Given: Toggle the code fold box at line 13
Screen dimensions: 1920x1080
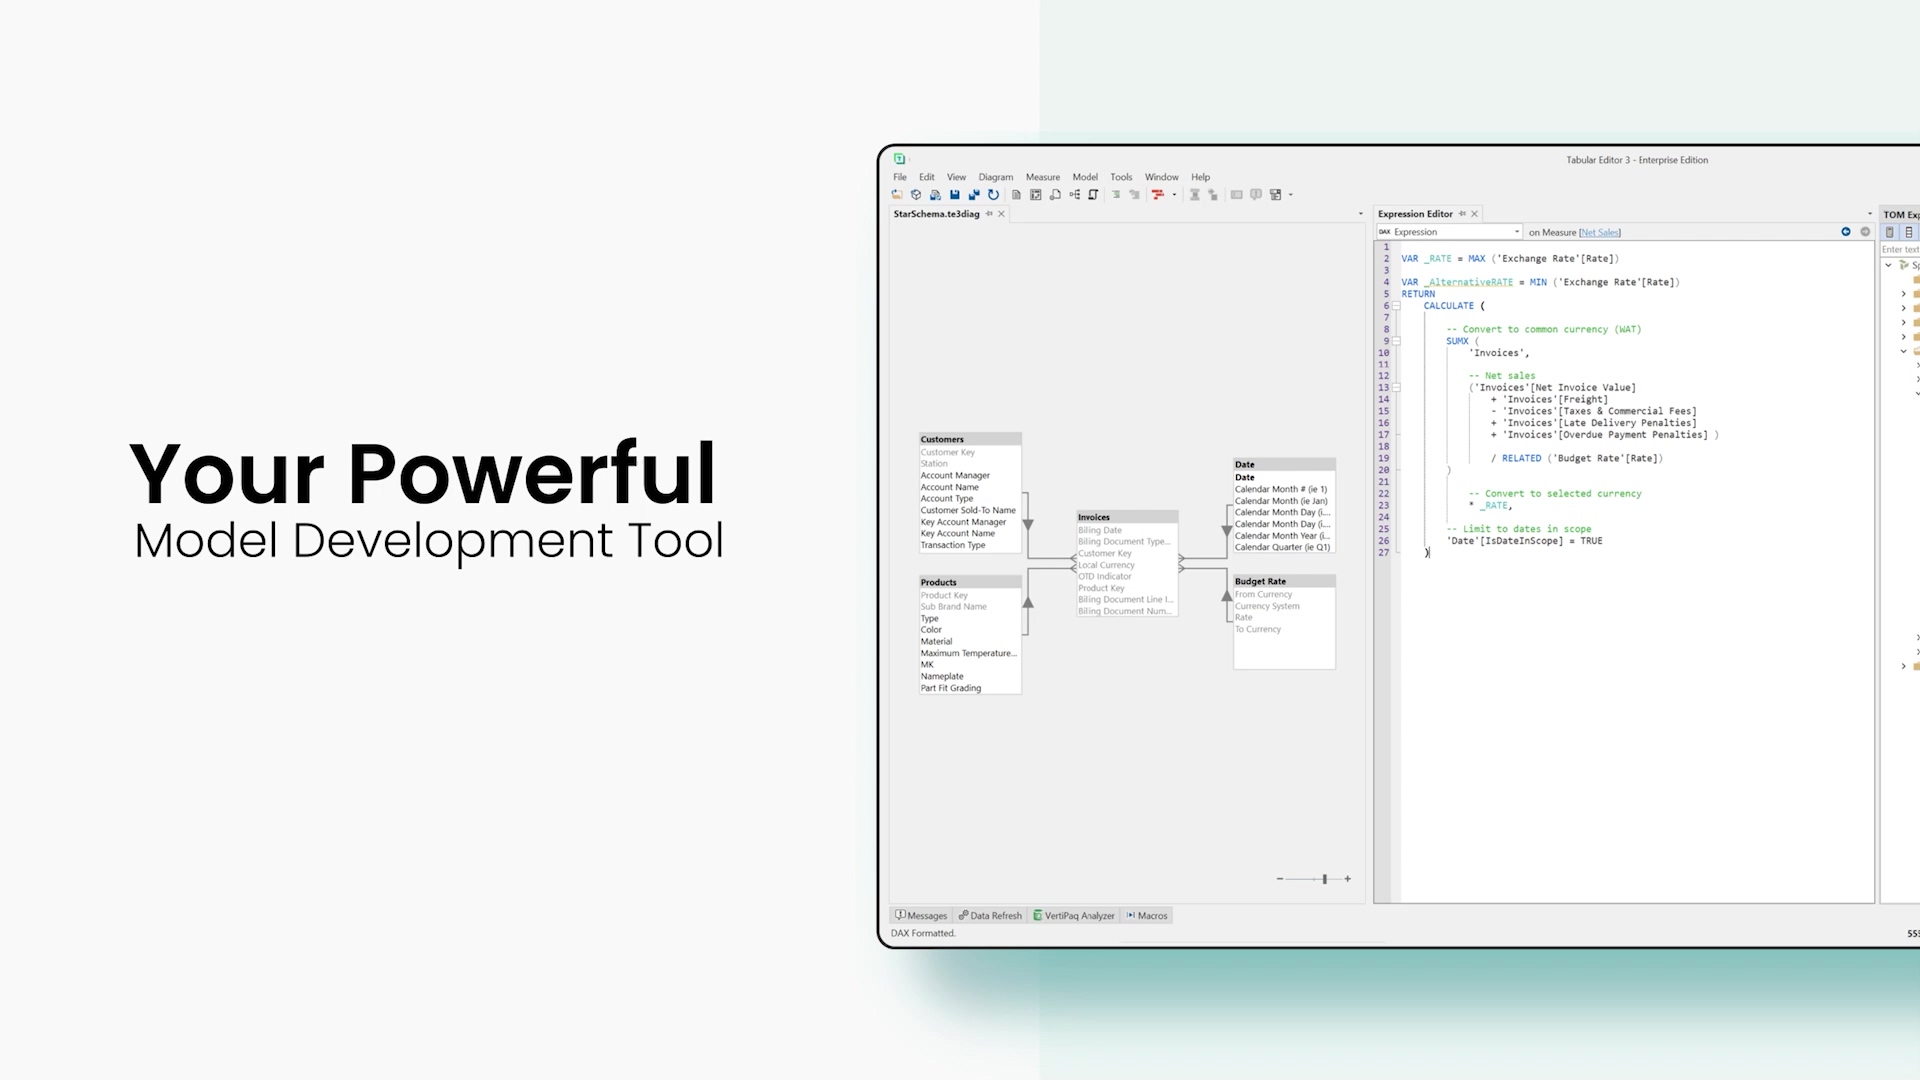Looking at the screenshot, I should coord(1397,388).
